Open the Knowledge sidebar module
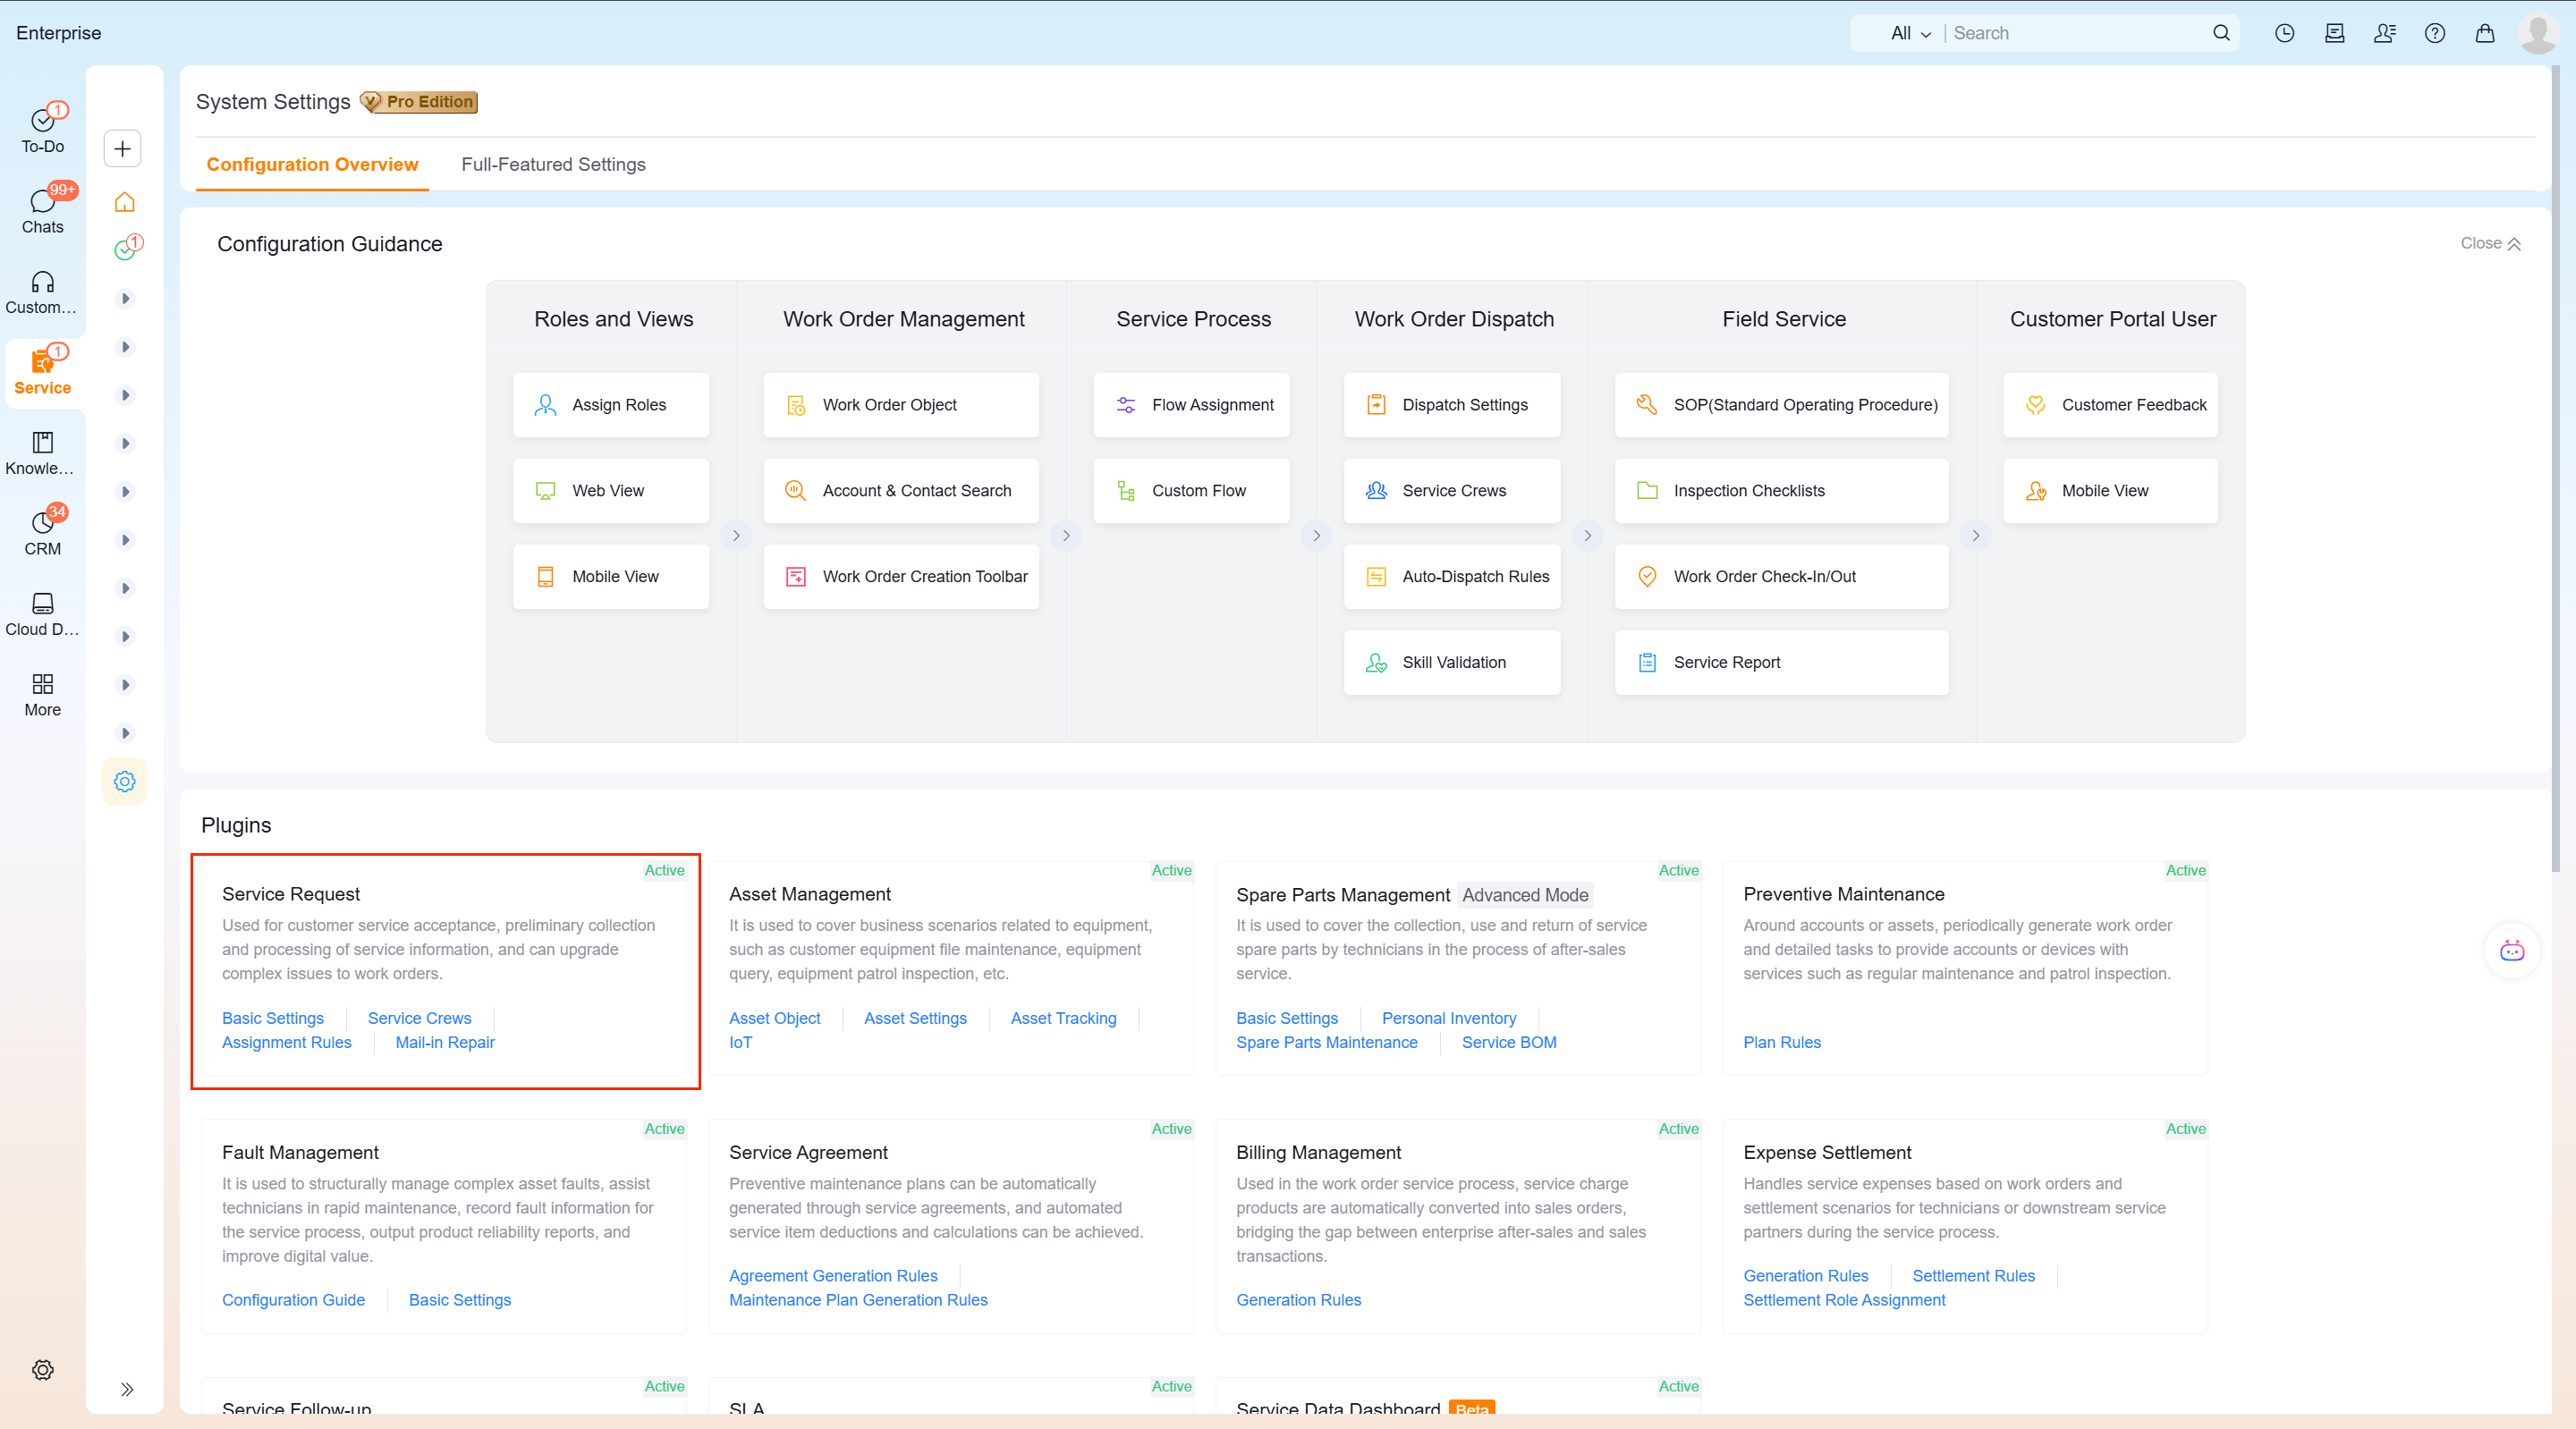This screenshot has height=1429, width=2576. point(42,453)
